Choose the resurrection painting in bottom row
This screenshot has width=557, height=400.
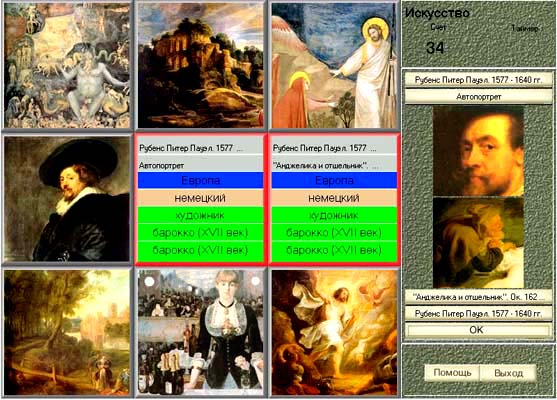click(x=334, y=332)
